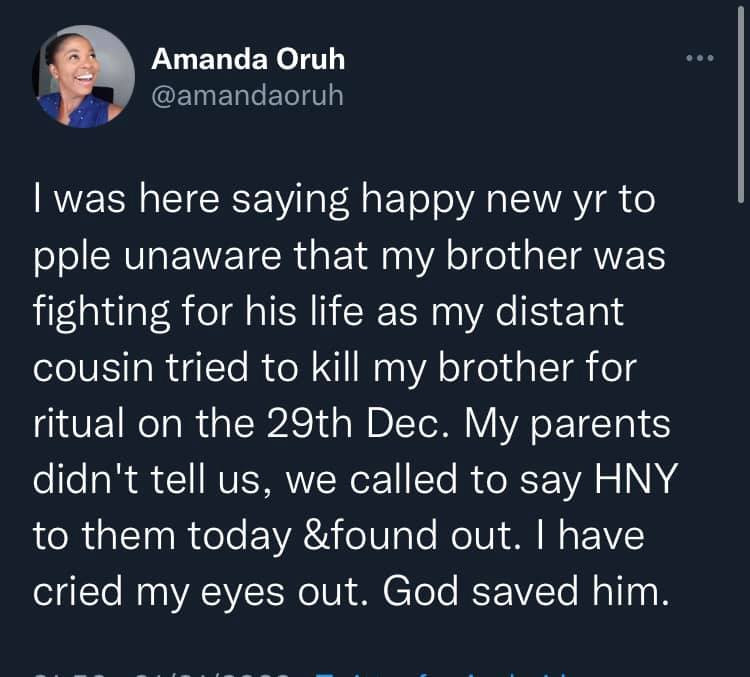Click the scrollbar thumb on the right edge

(x=740, y=100)
